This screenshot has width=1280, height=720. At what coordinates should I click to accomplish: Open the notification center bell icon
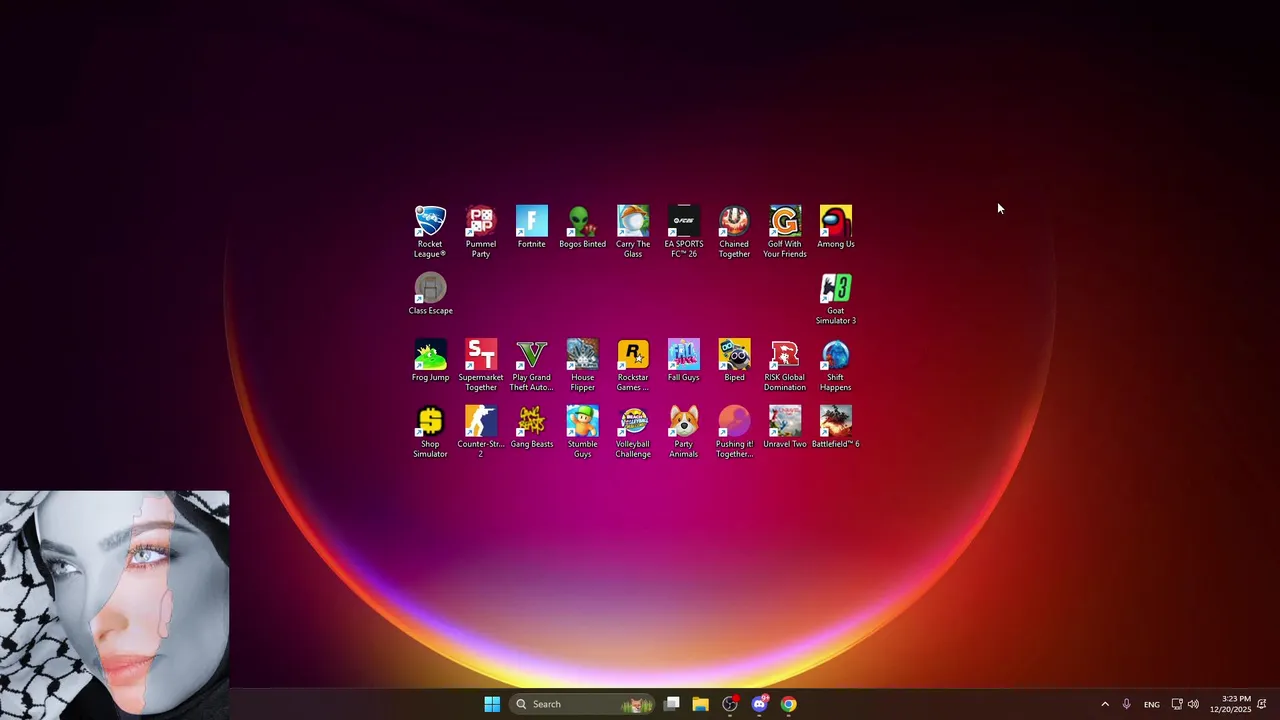(x=1262, y=704)
